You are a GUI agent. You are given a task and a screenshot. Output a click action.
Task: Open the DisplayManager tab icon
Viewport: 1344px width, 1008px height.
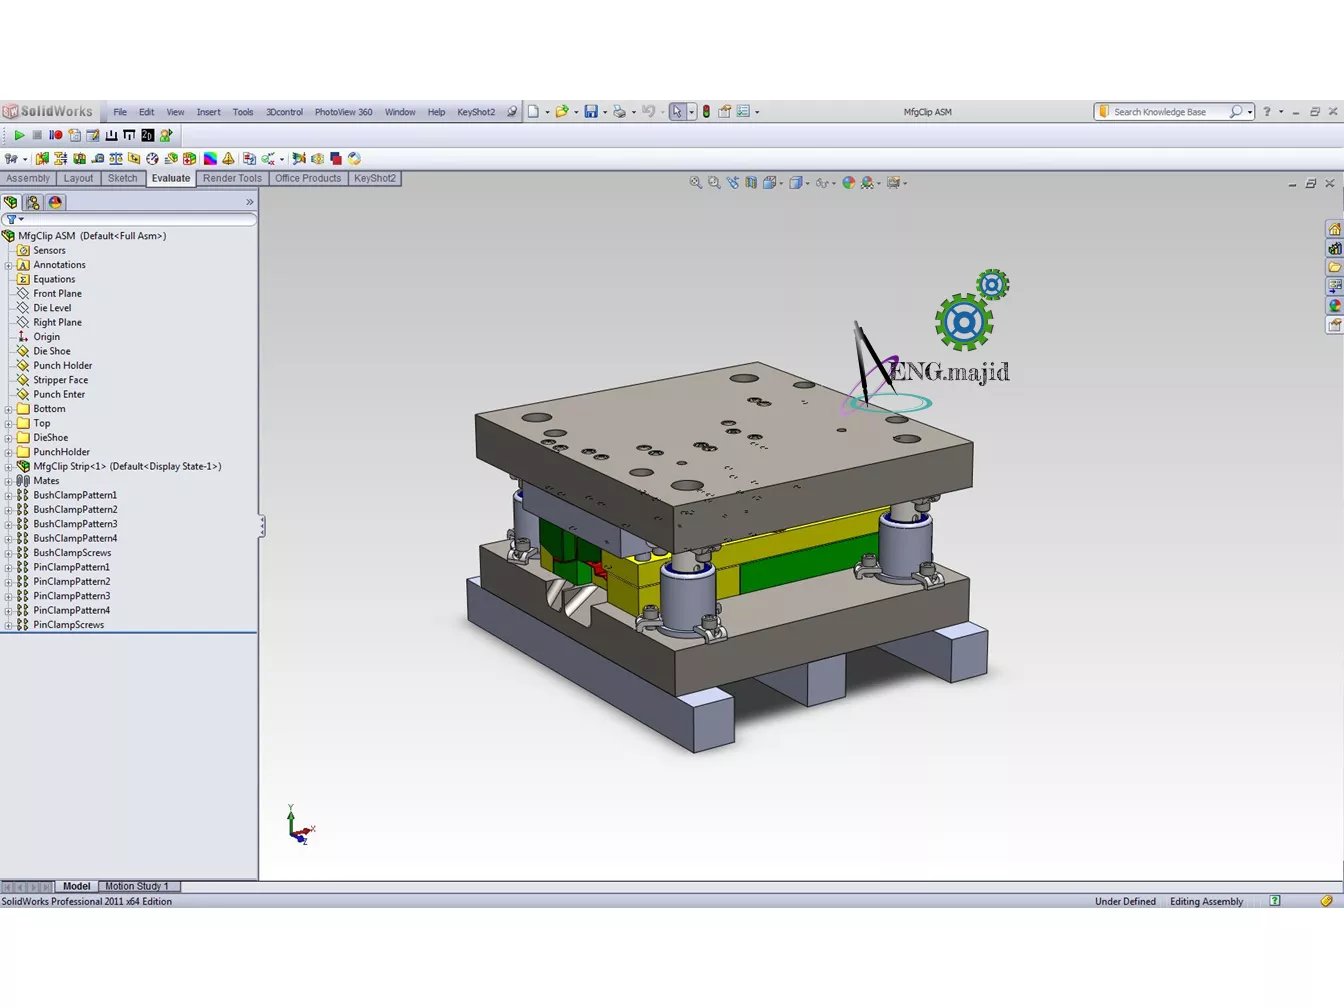pos(55,202)
